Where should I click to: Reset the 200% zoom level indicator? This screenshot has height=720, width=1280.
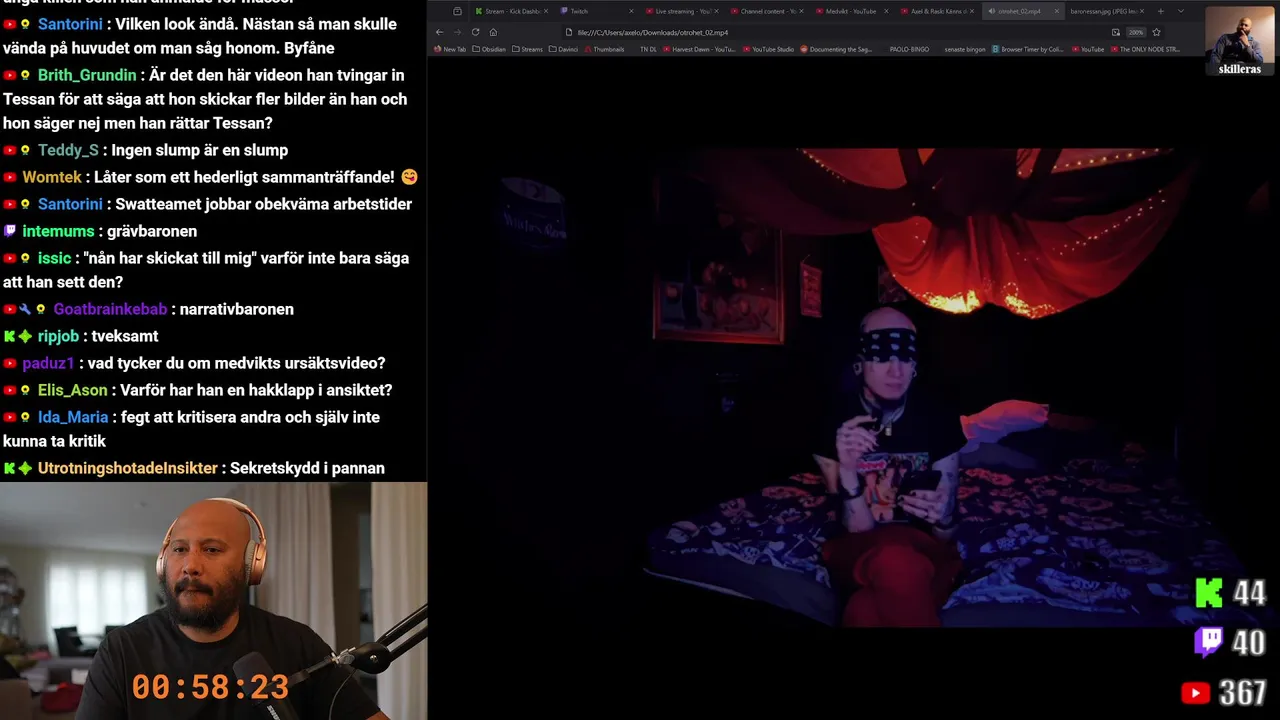[x=1136, y=32]
